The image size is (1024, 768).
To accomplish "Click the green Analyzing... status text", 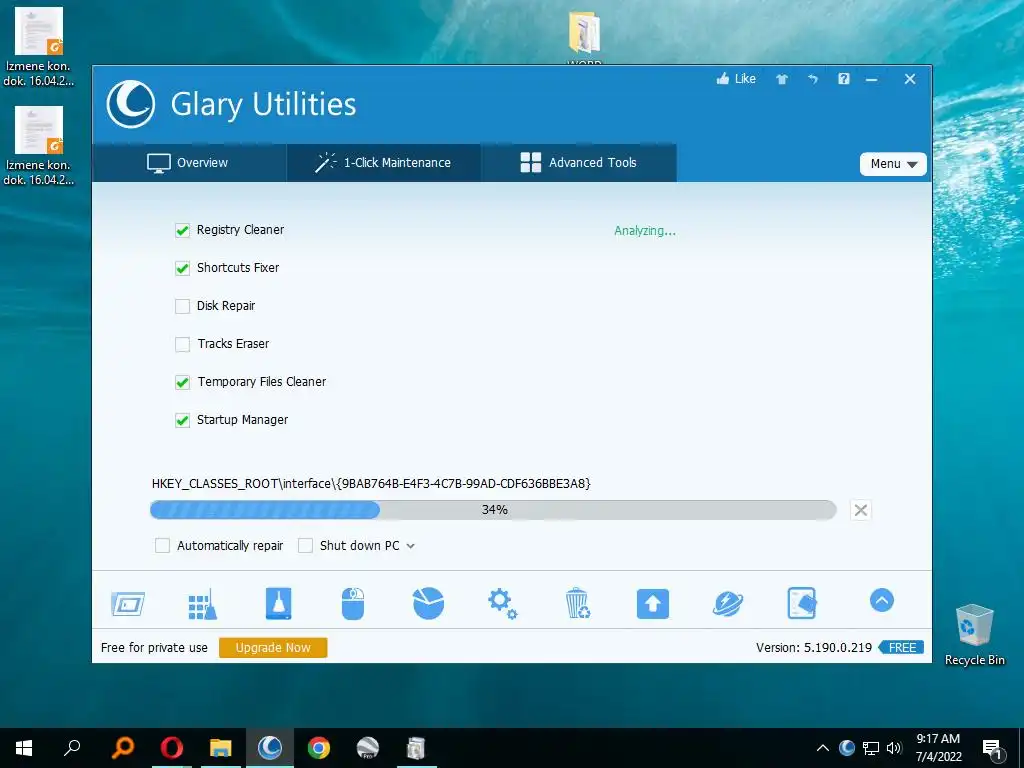I will coord(645,231).
